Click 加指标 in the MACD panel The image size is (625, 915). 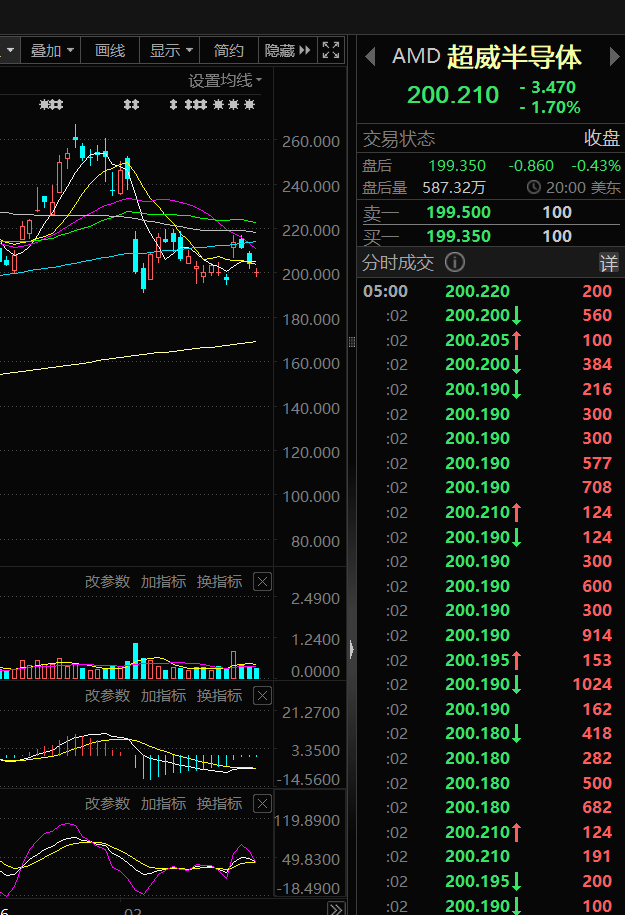[x=163, y=695]
